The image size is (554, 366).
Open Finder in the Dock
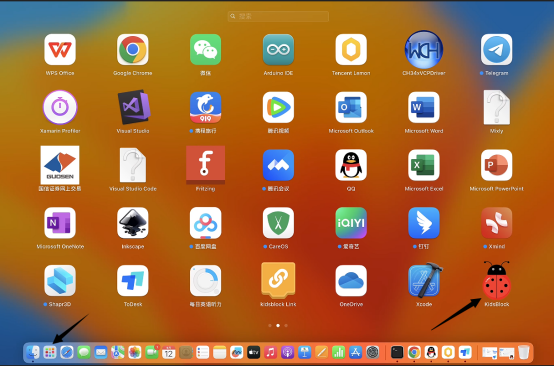33,352
